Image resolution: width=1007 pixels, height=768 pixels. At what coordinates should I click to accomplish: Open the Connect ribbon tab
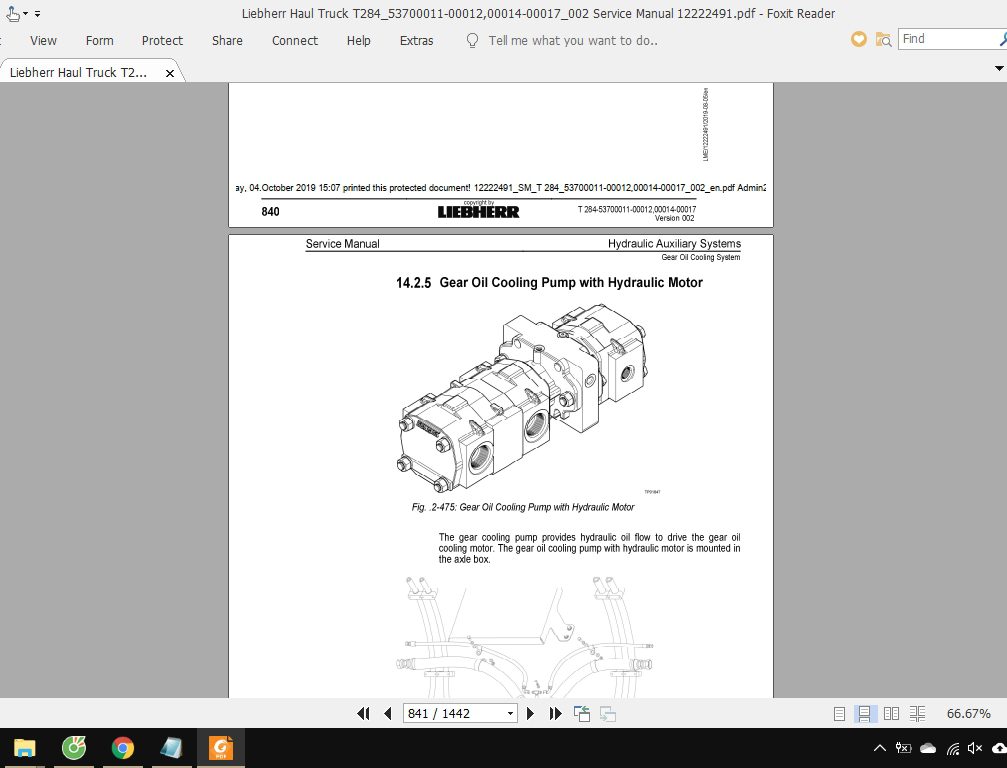295,40
